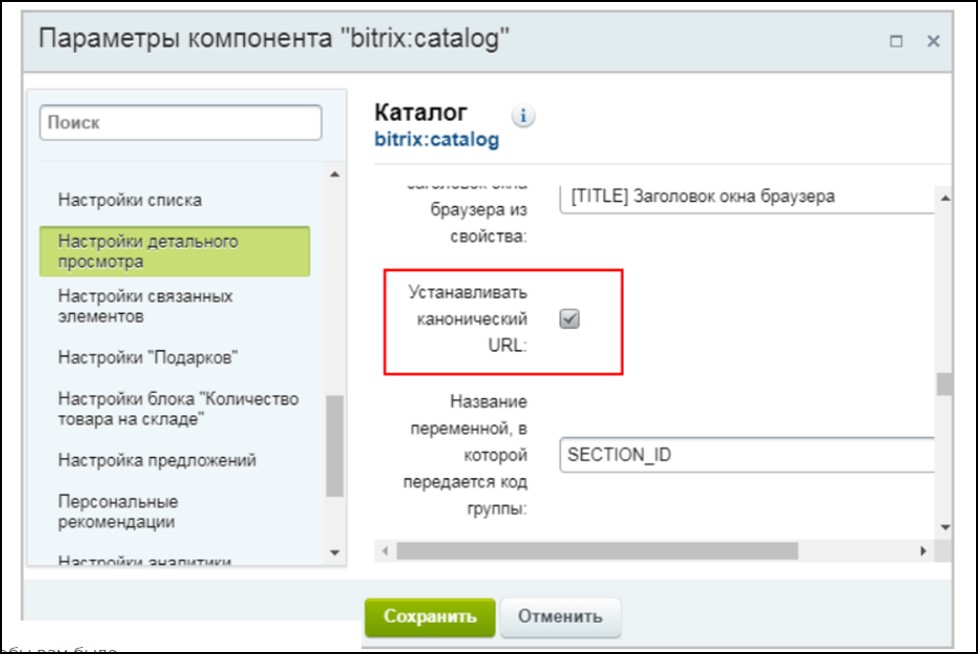Open the Настройки "Подарков" section
Viewport: 978px width, 654px height.
pos(148,358)
